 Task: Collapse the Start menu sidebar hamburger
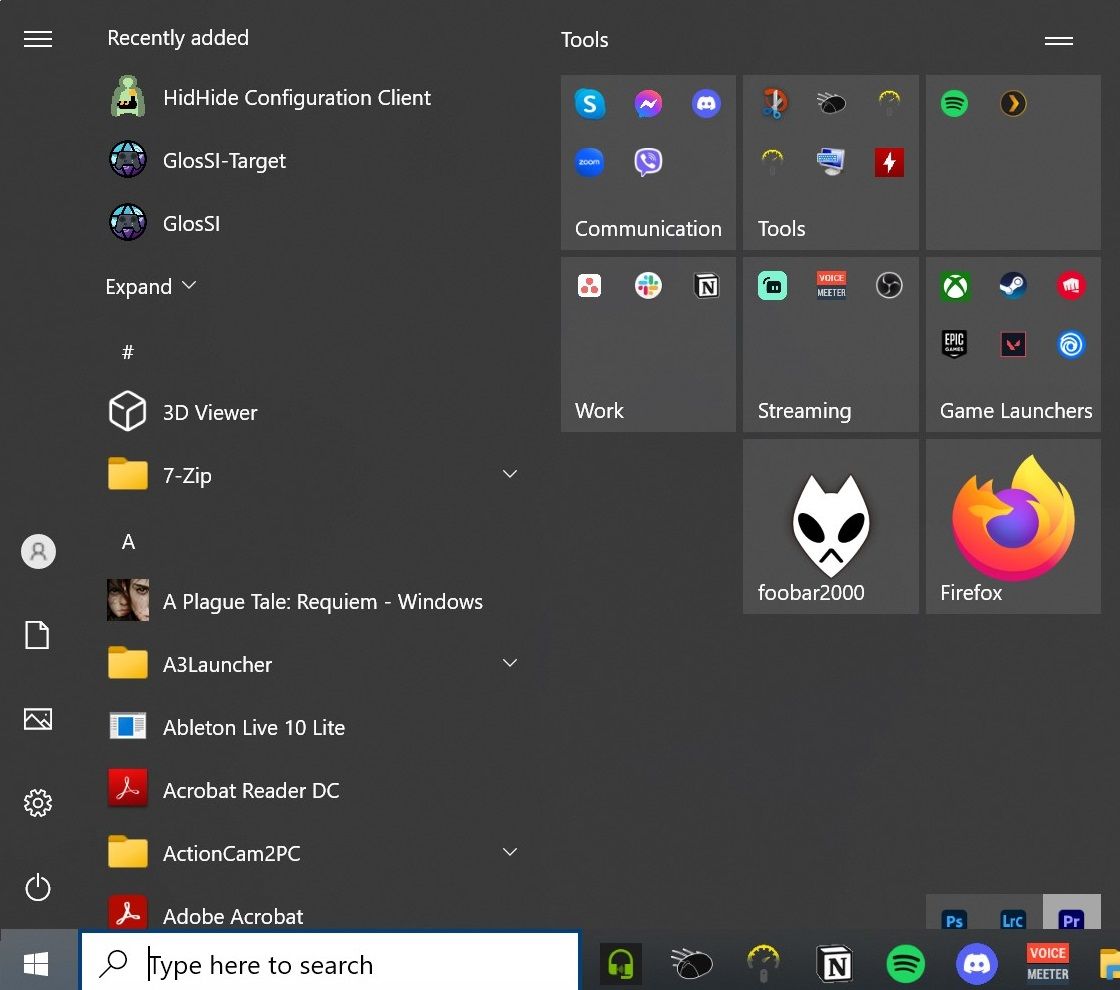point(38,39)
